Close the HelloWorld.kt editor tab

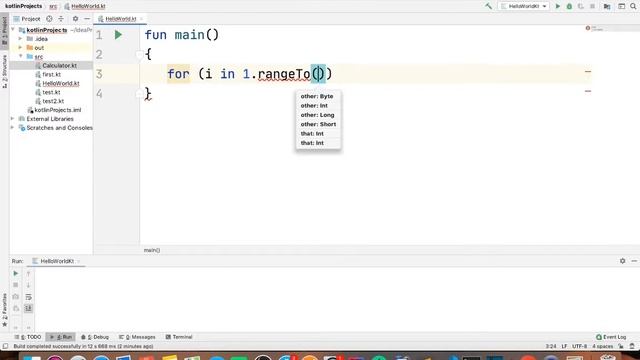[141, 19]
